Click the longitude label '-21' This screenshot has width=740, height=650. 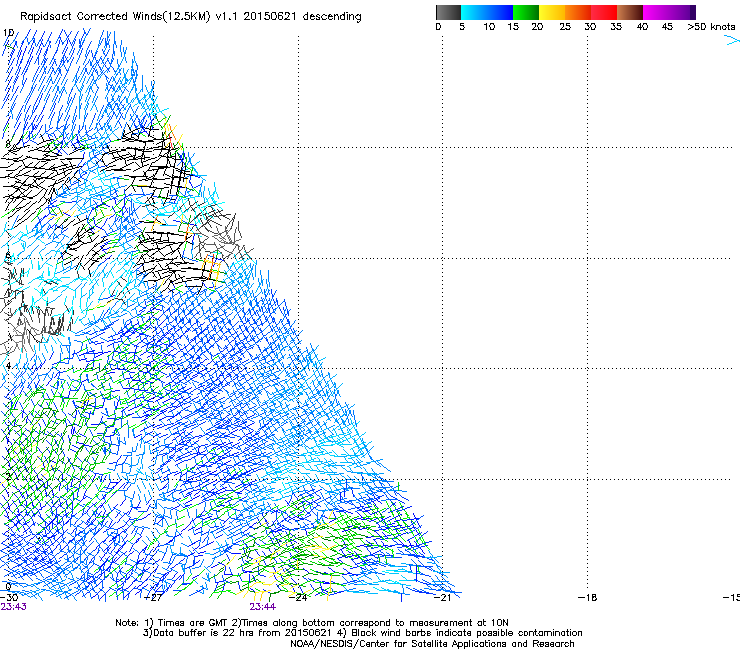point(443,597)
